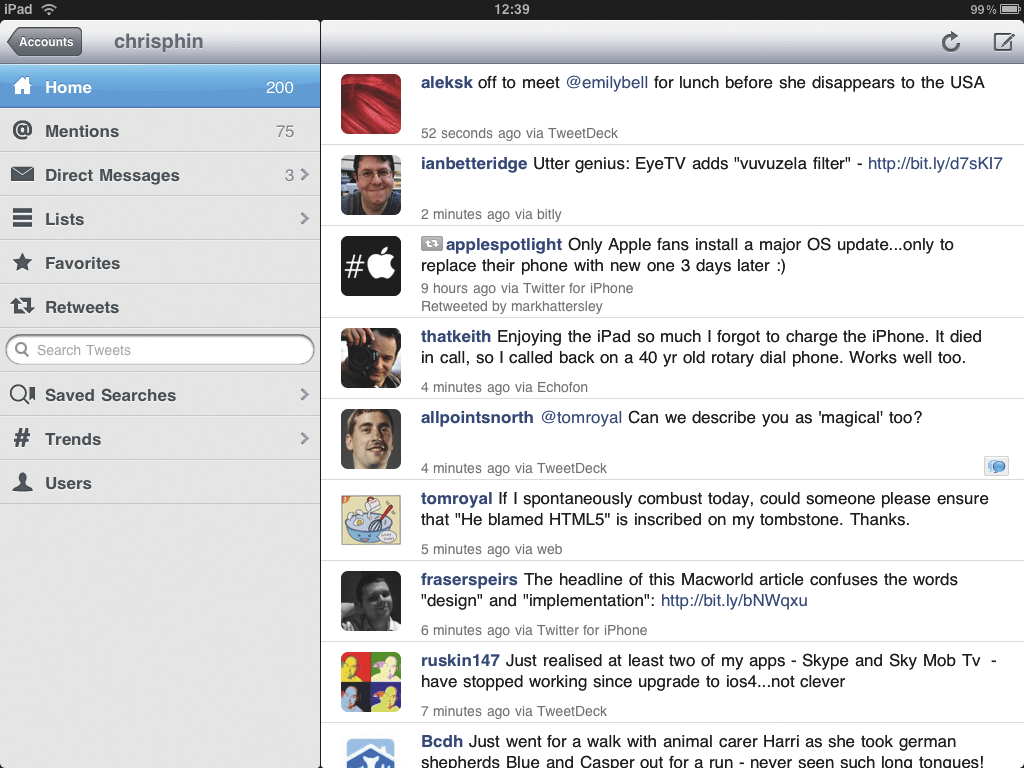Open the Favorites section
This screenshot has height=768, width=1024.
click(x=160, y=263)
